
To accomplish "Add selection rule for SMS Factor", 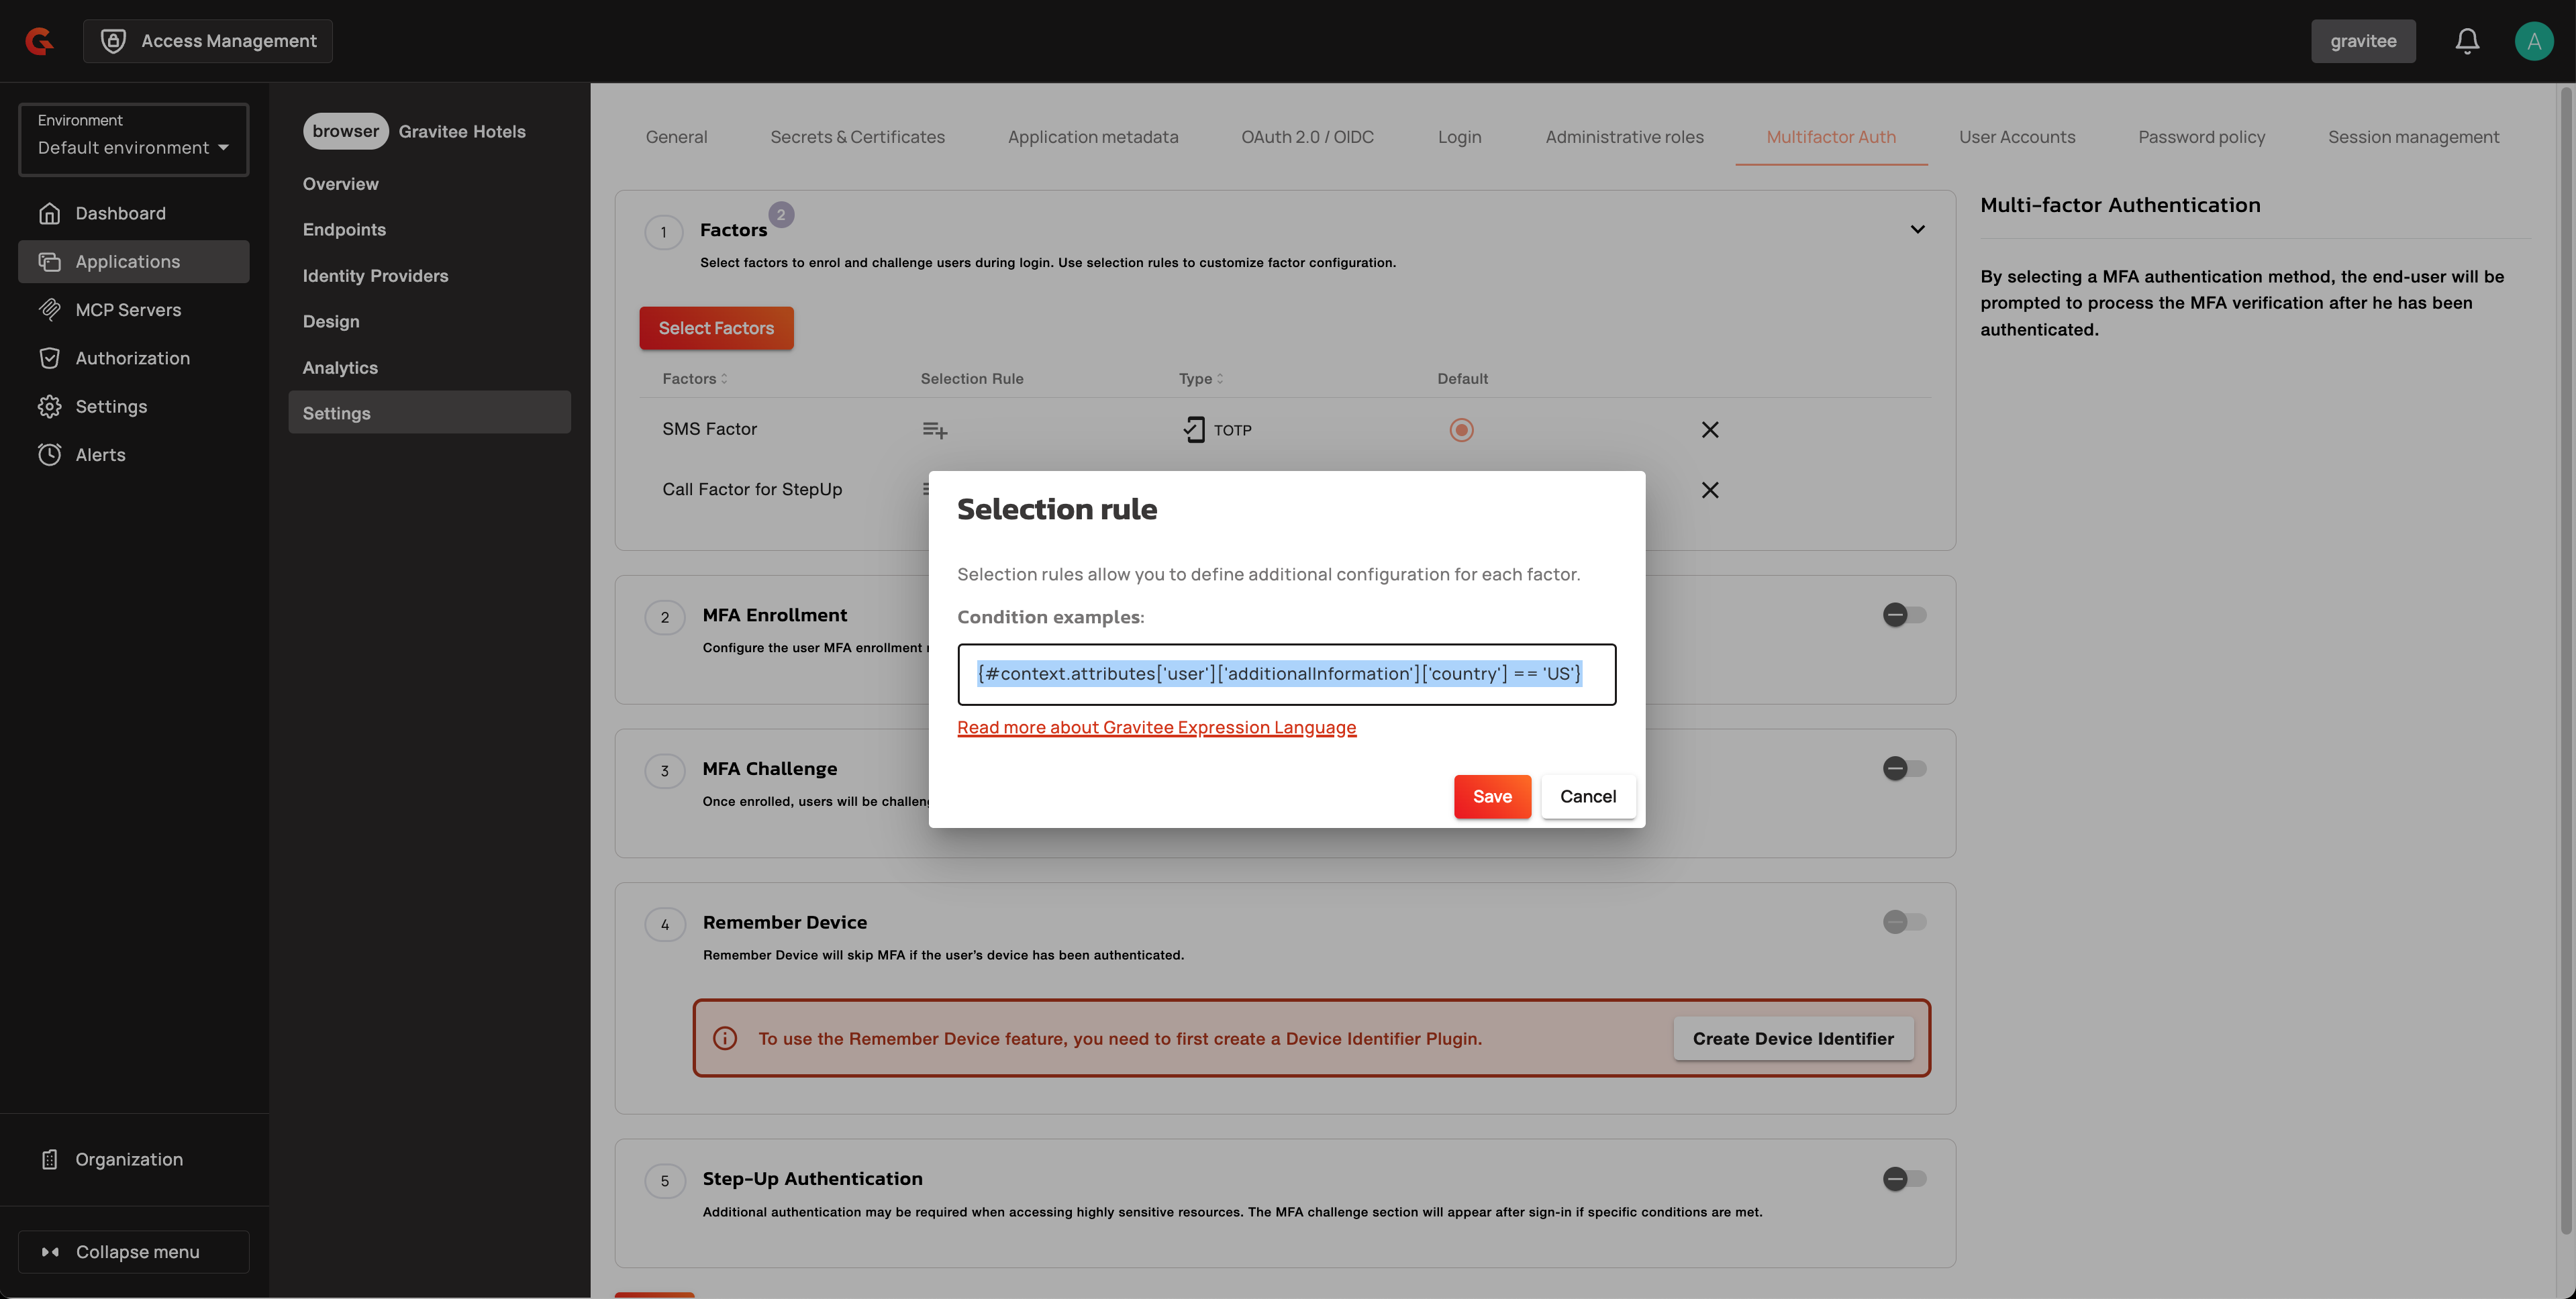I will [934, 430].
